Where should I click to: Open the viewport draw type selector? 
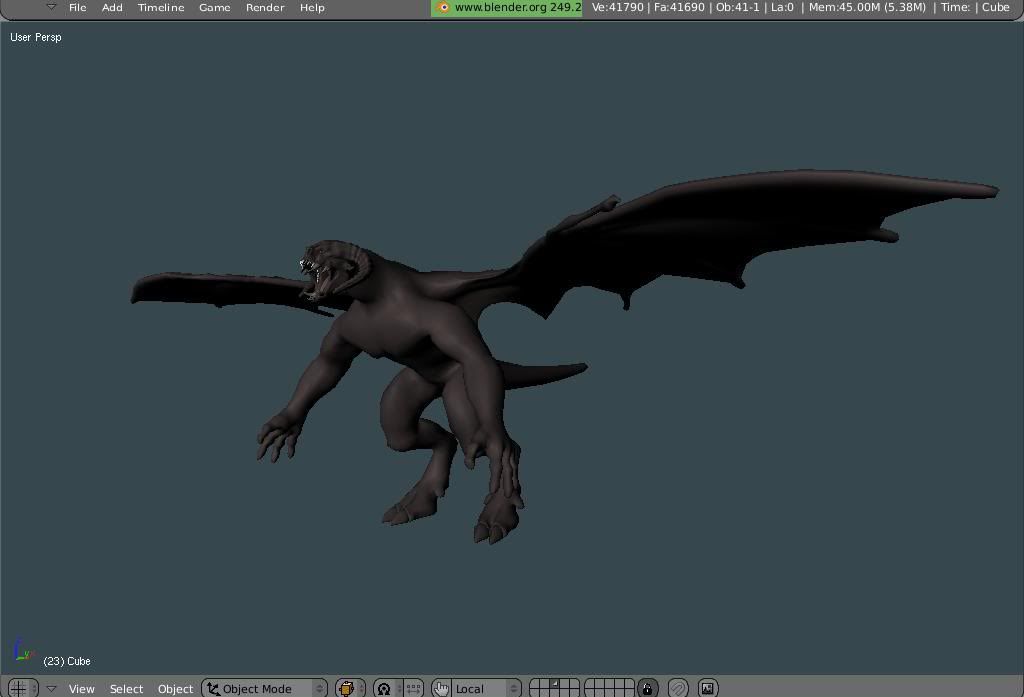point(348,688)
